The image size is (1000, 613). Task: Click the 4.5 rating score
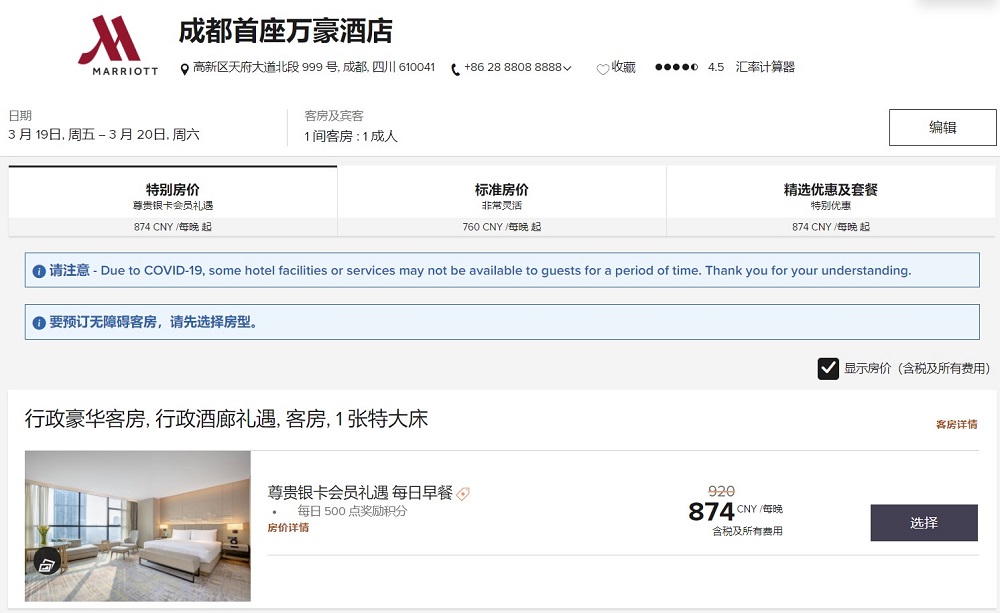(x=716, y=67)
